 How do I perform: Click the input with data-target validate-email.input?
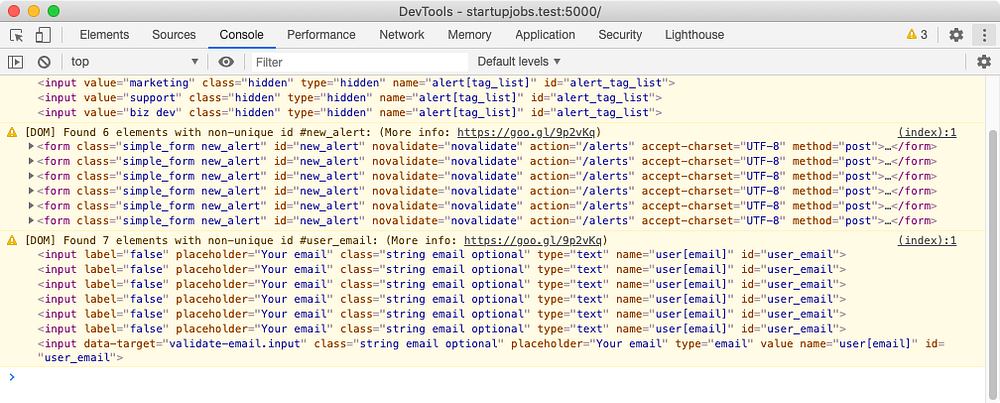click(491, 351)
